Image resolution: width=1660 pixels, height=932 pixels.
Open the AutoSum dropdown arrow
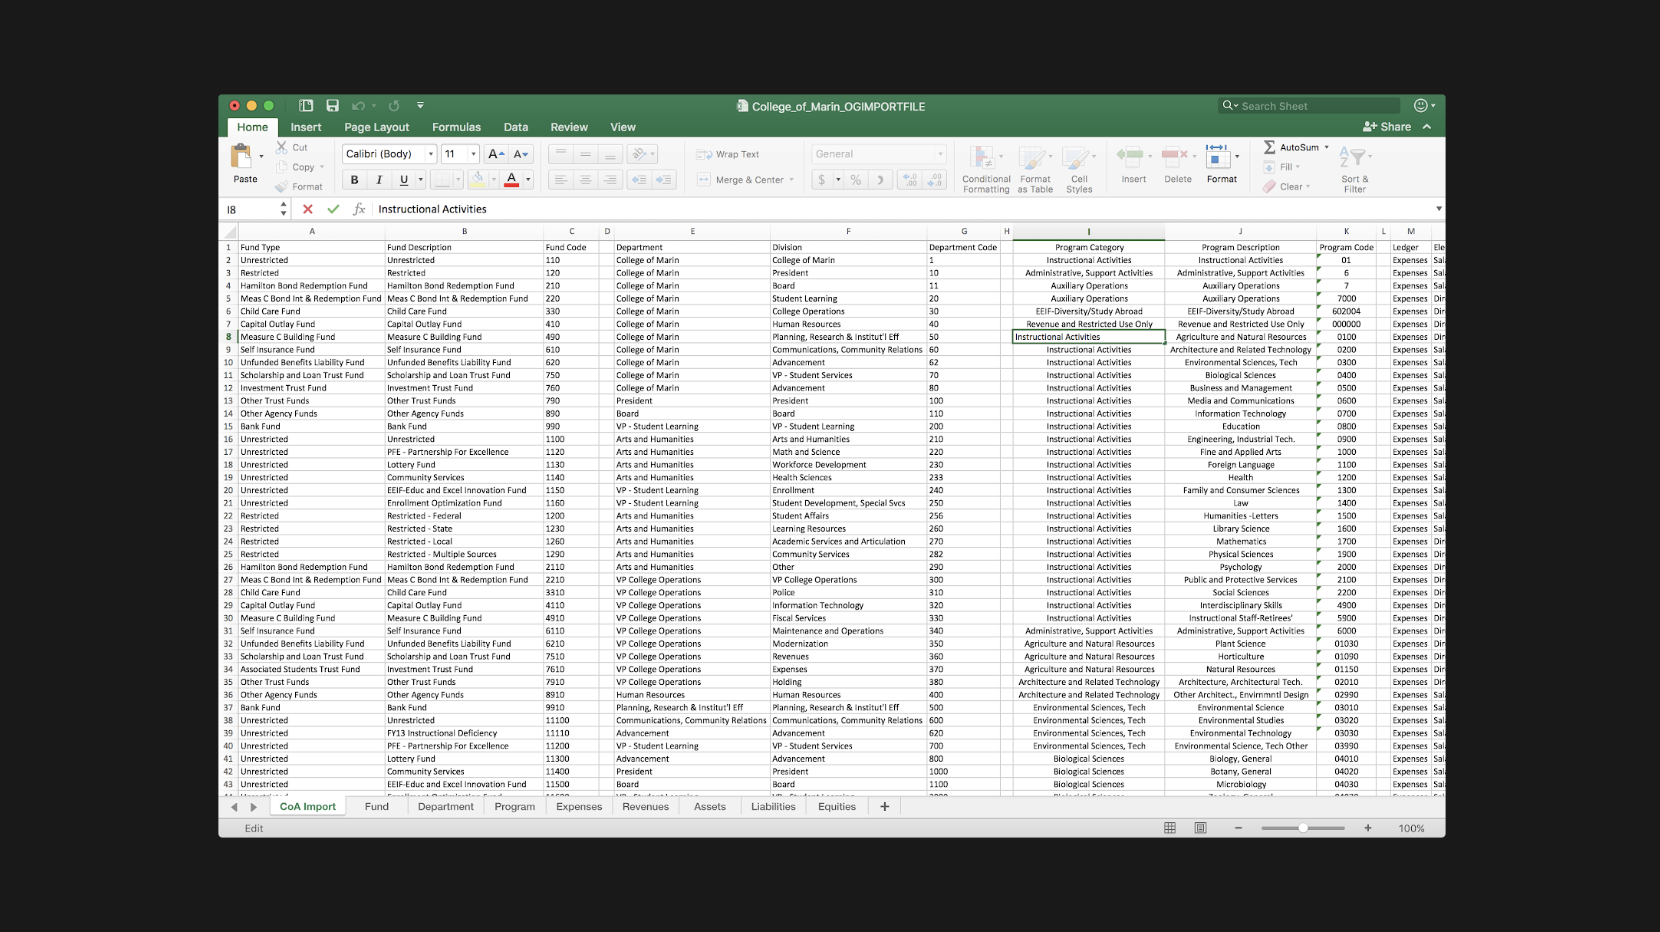(1327, 147)
